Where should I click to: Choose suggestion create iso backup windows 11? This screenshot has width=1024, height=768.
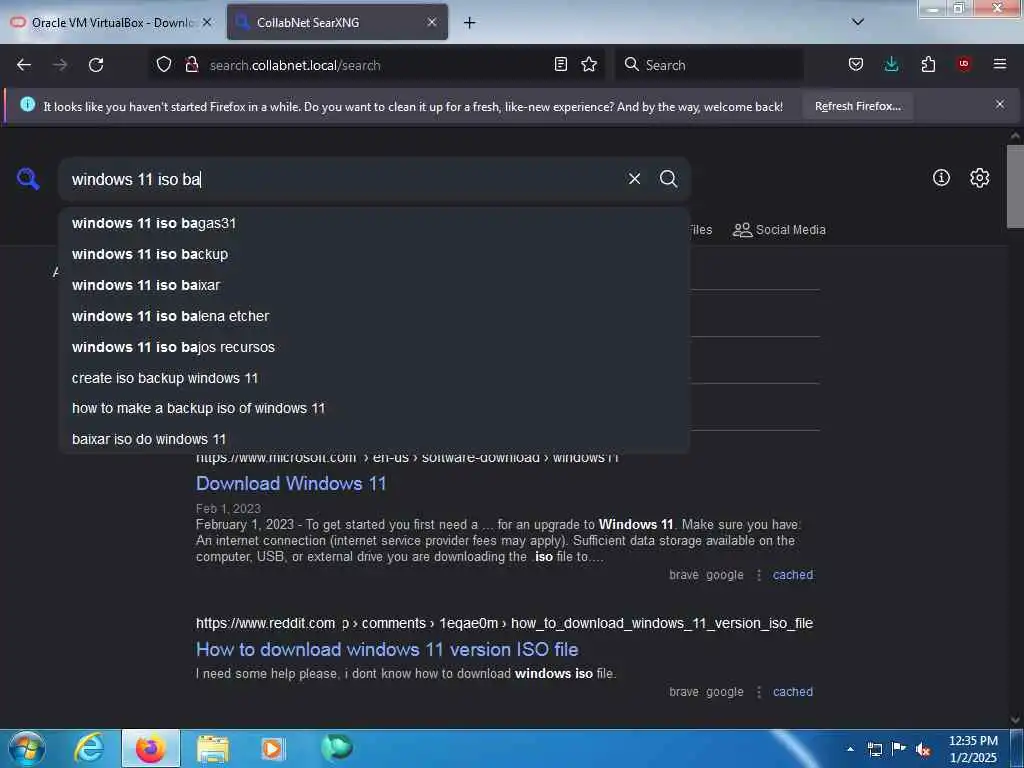tap(374, 377)
